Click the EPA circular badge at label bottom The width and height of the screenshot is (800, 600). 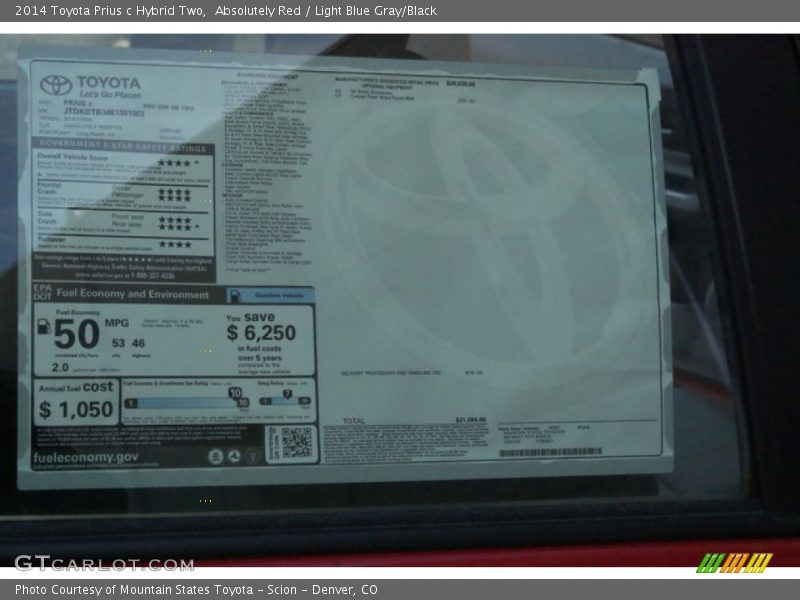pos(214,454)
